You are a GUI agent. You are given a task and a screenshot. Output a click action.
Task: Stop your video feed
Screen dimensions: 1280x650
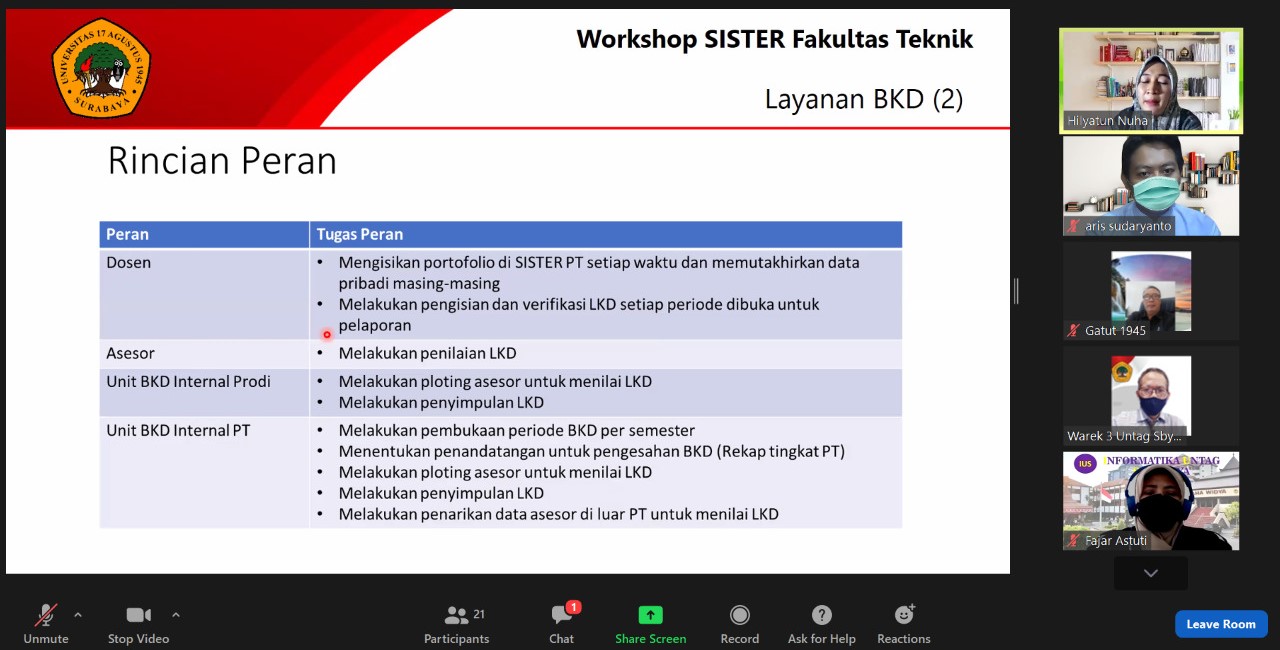[138, 615]
